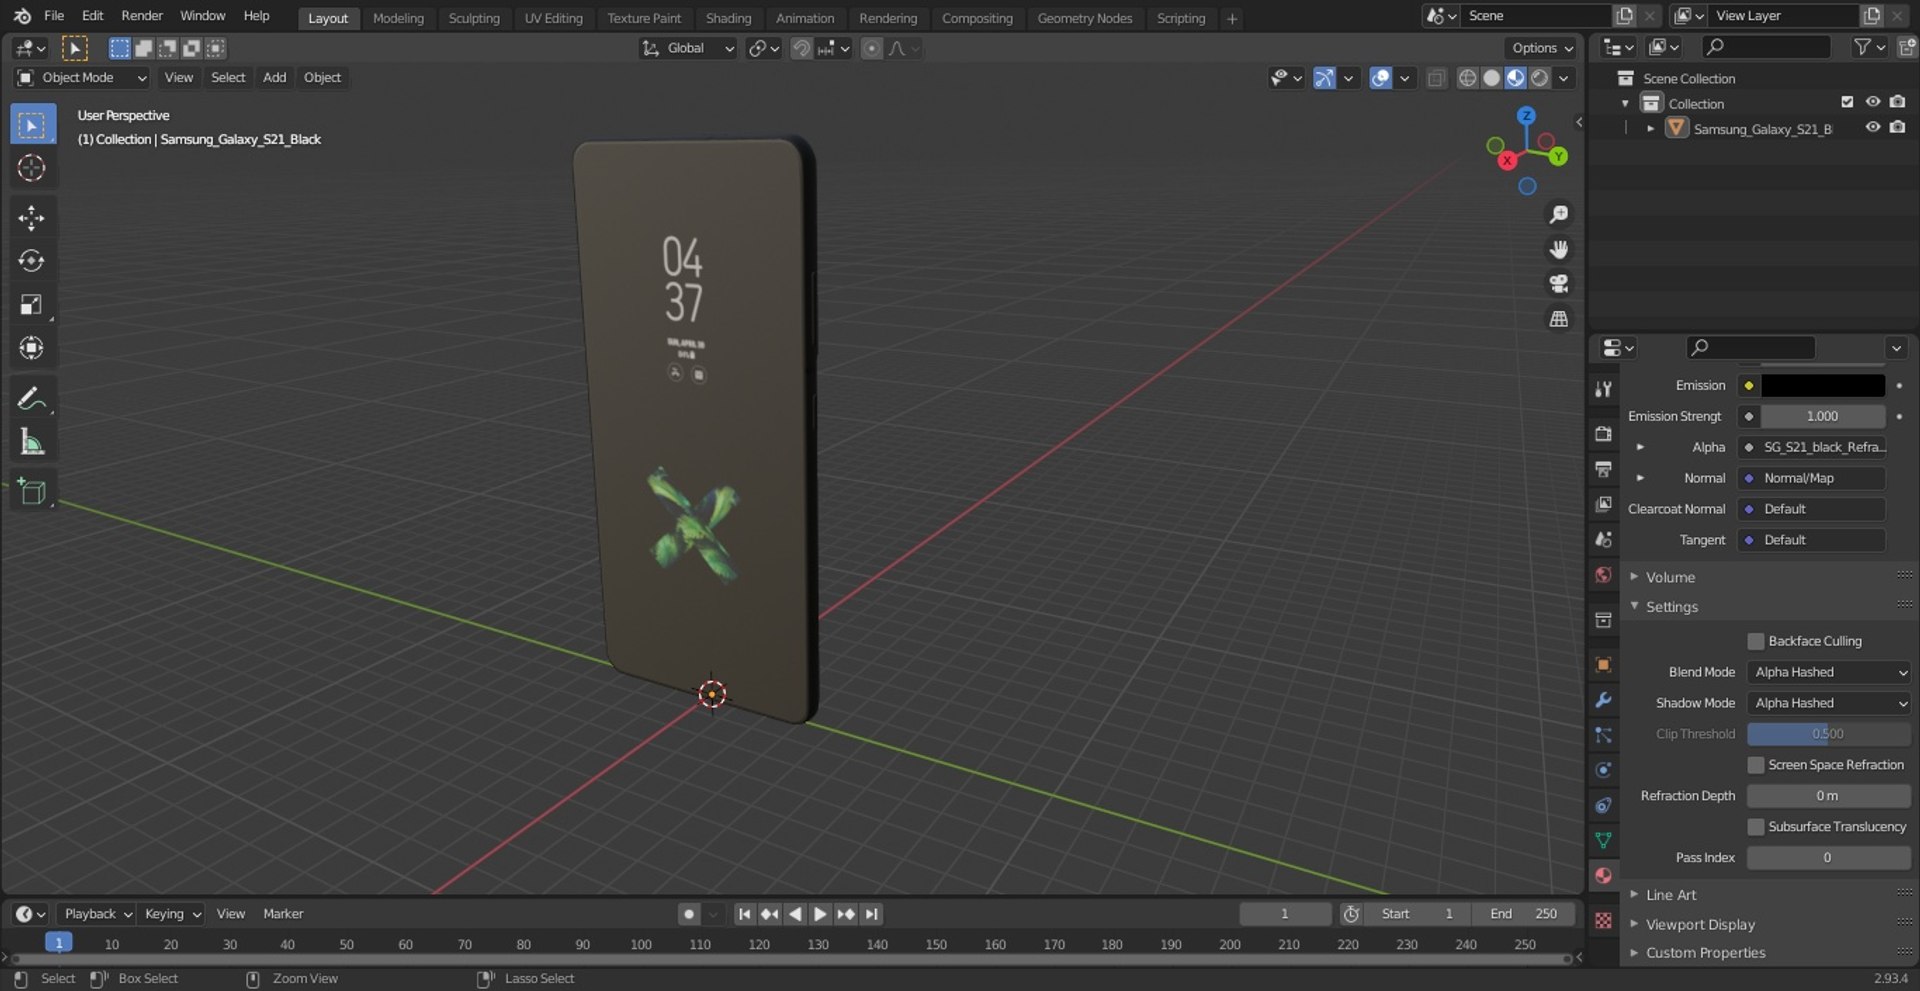Adjust the Emission Strength slider

pos(1823,416)
